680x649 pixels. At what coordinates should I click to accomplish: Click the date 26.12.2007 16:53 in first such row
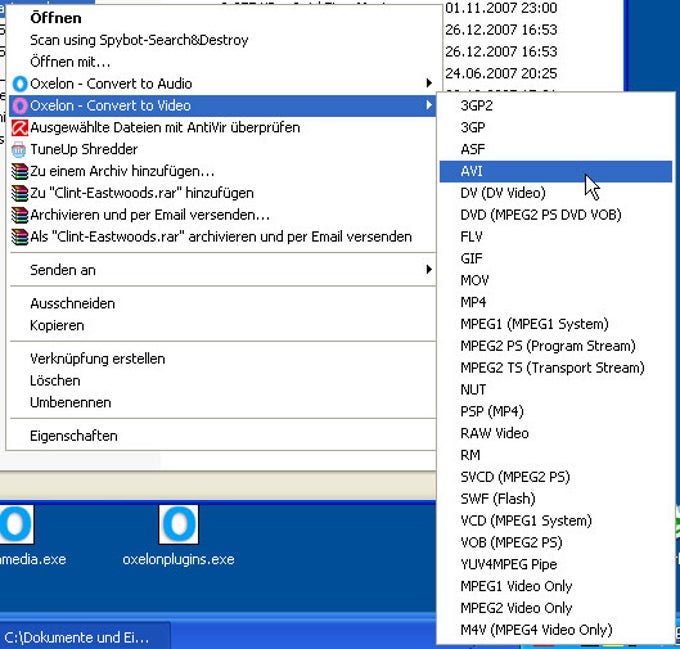click(501, 30)
